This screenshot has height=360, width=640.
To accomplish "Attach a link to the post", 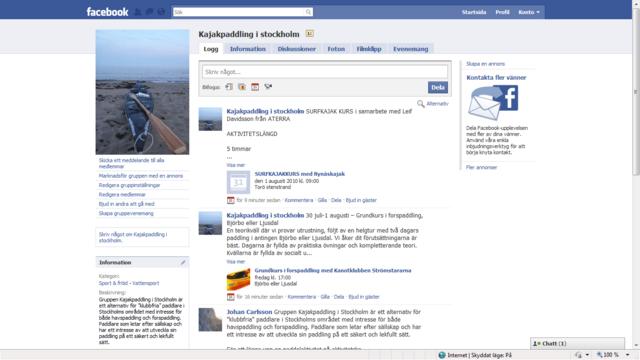I will [268, 87].
